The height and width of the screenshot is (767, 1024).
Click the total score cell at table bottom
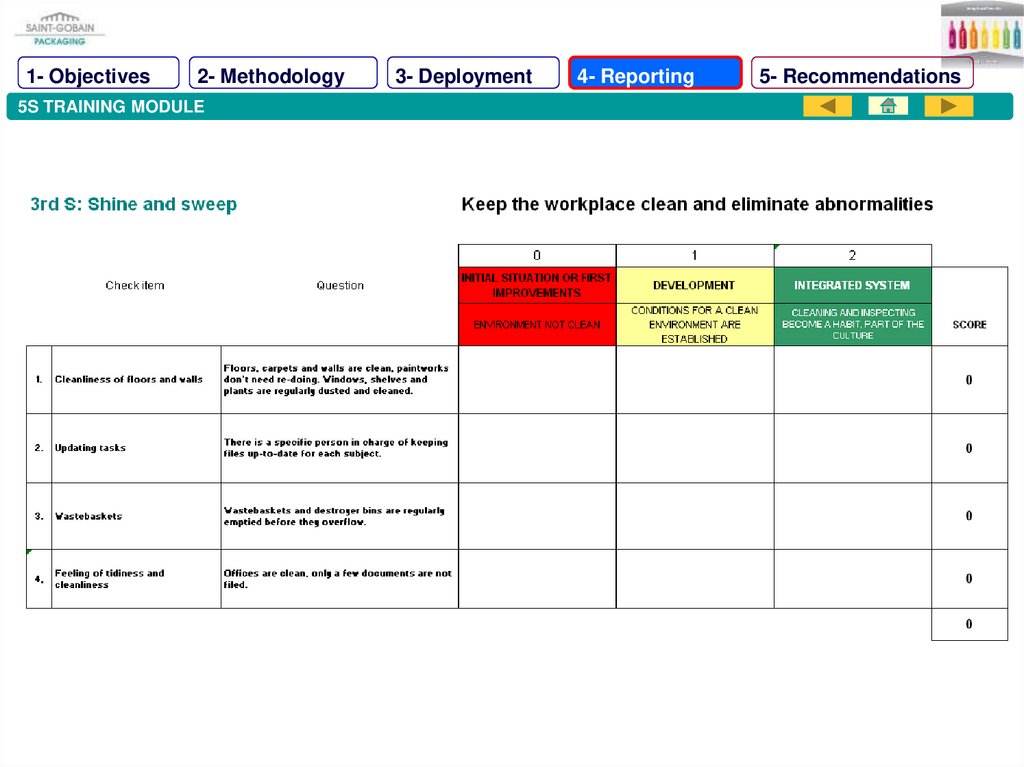969,624
